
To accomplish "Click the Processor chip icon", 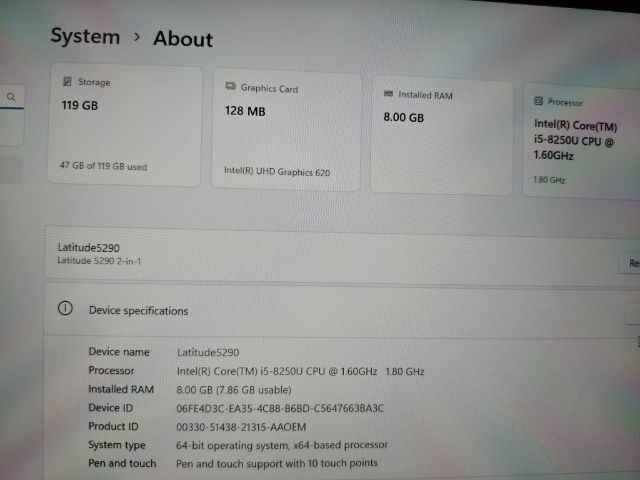I will [538, 100].
